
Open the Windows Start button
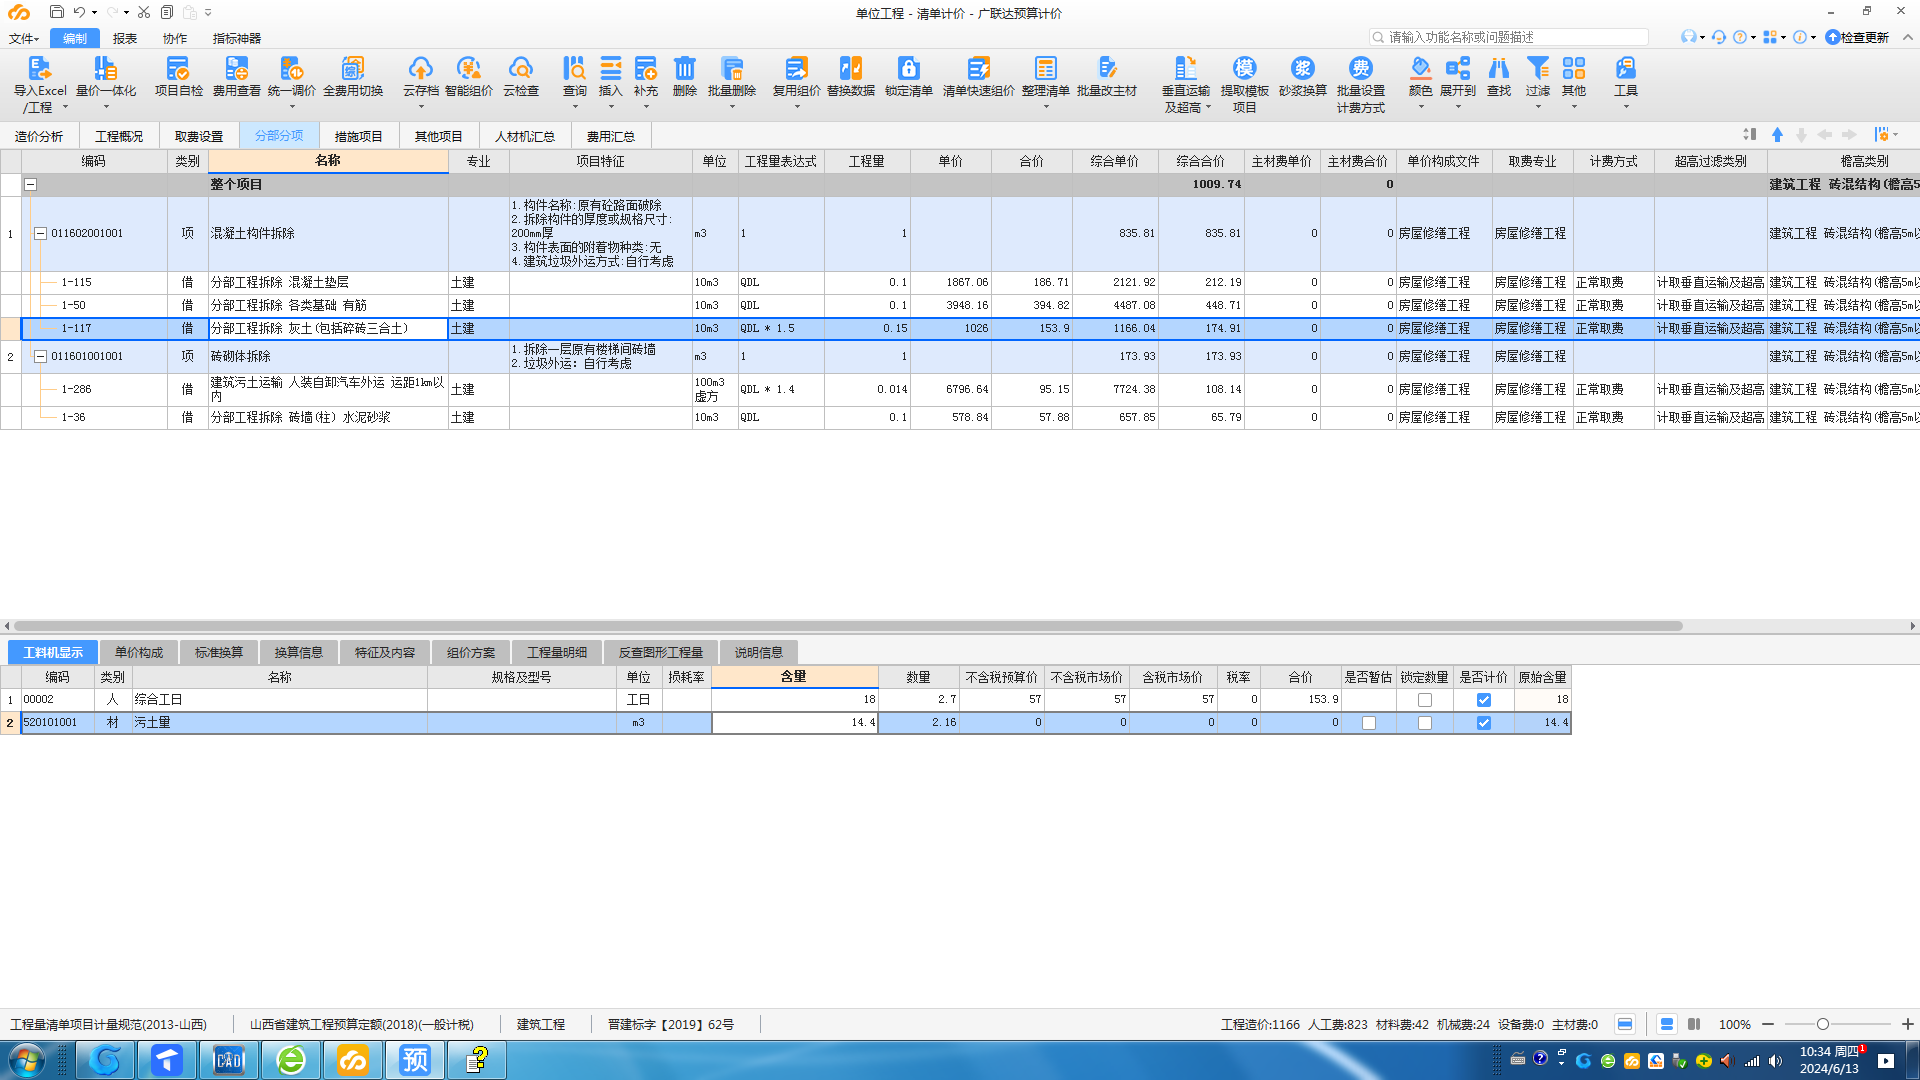coord(27,1060)
